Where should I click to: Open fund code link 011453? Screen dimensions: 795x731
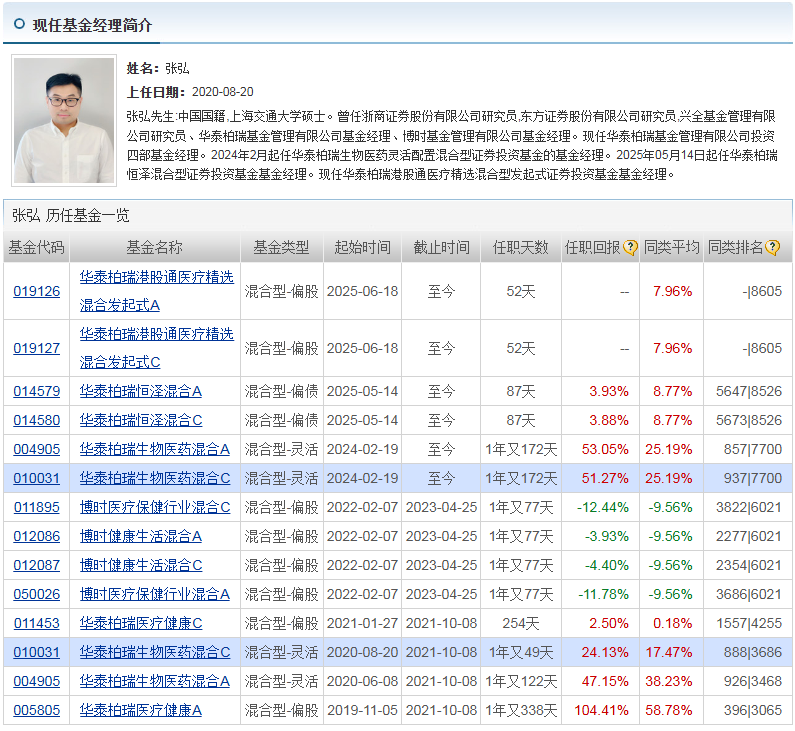click(37, 623)
